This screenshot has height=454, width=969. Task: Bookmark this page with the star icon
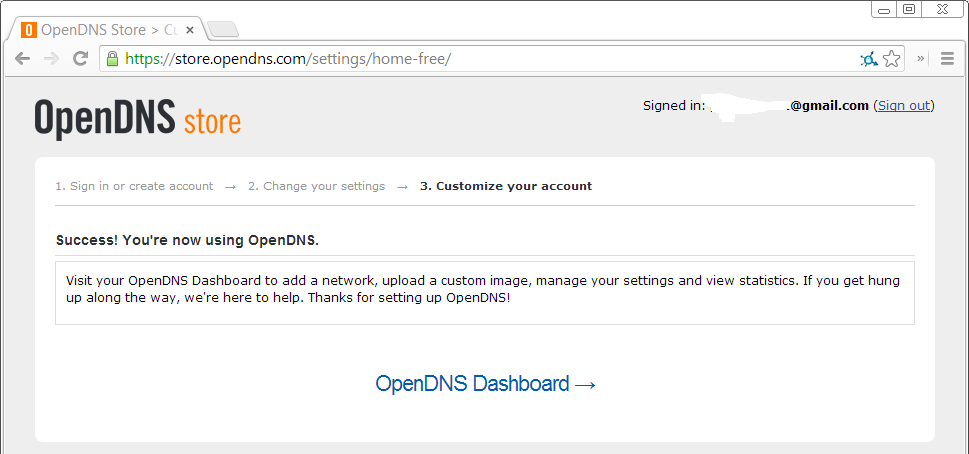(891, 59)
